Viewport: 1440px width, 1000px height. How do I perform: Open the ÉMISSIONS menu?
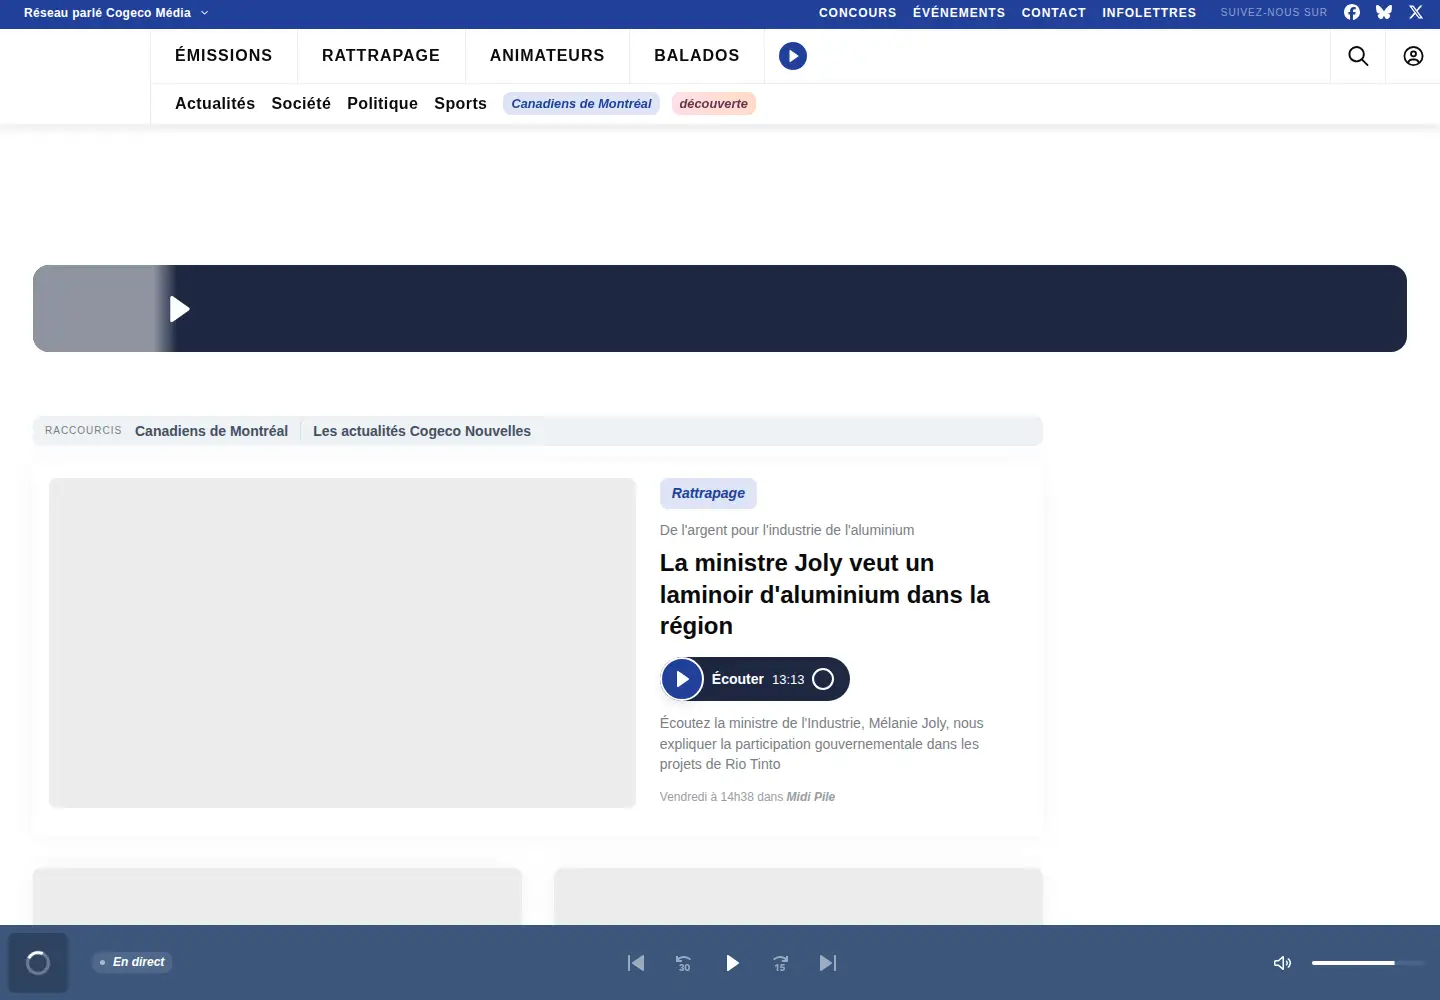(x=224, y=56)
